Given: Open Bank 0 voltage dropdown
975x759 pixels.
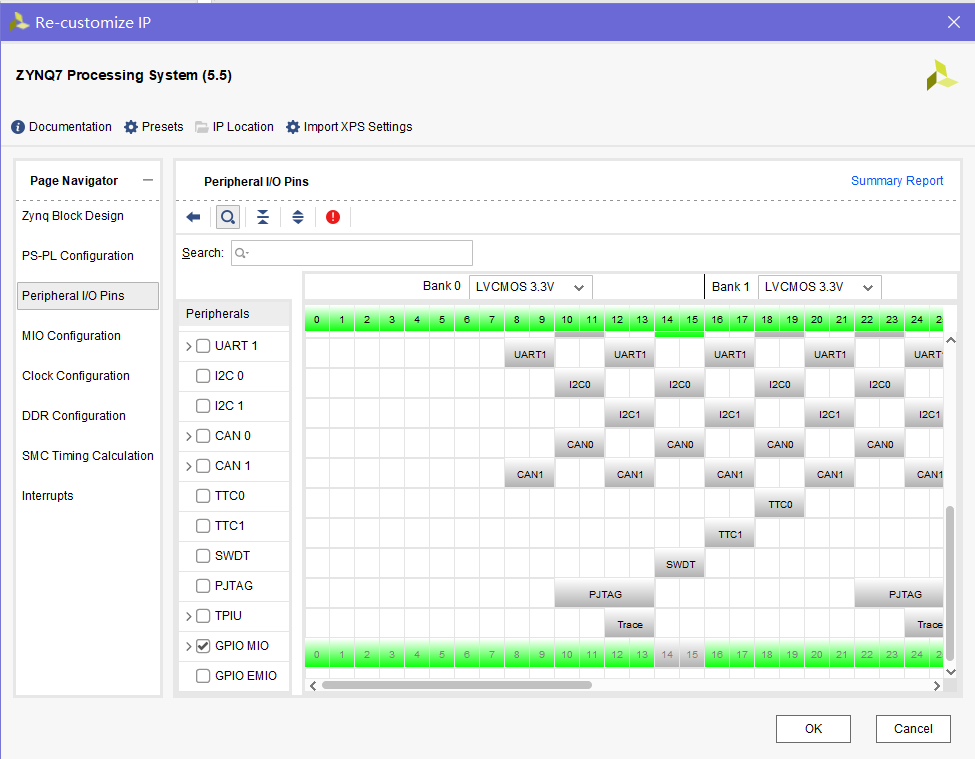Looking at the screenshot, I should (530, 287).
